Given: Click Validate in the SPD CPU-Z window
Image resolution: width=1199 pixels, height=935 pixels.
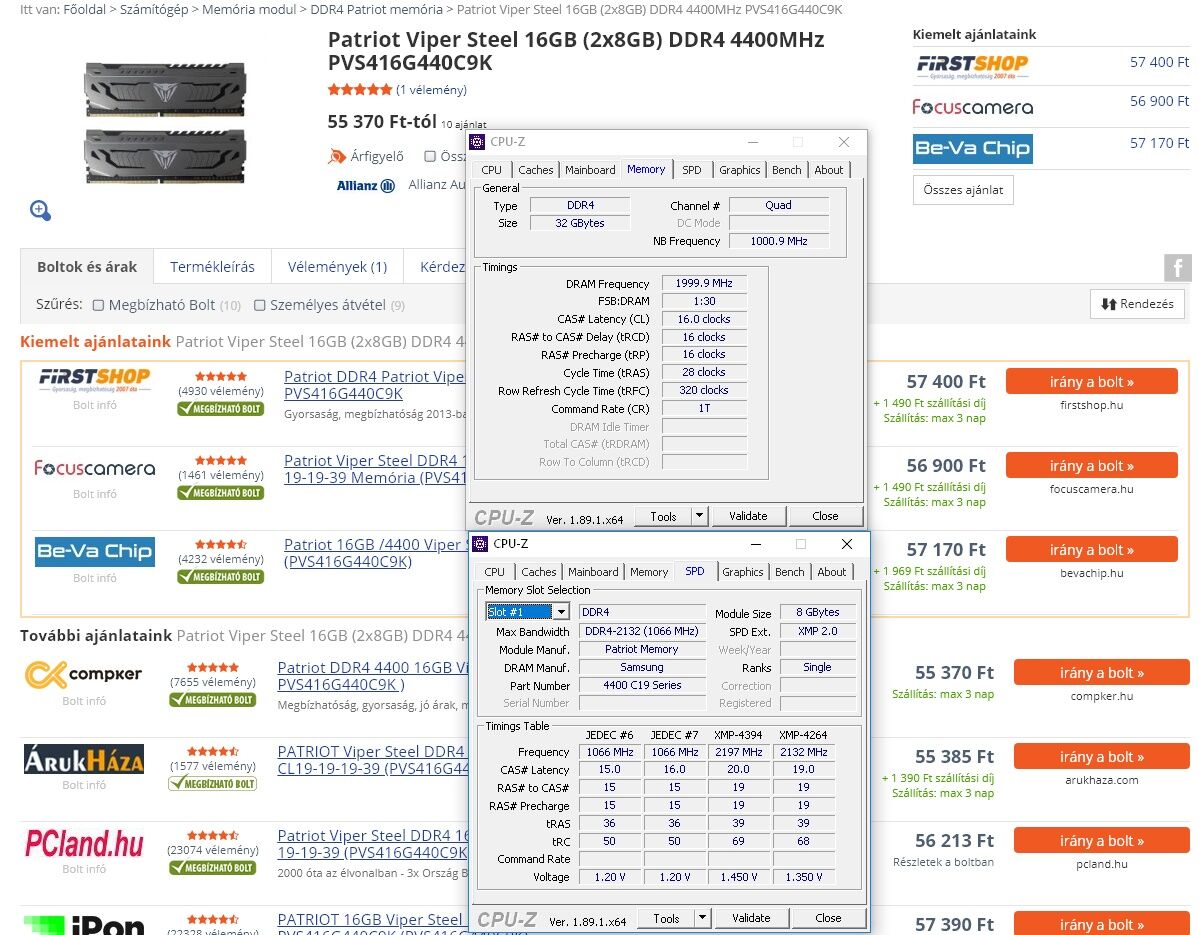Looking at the screenshot, I should pyautogui.click(x=751, y=917).
